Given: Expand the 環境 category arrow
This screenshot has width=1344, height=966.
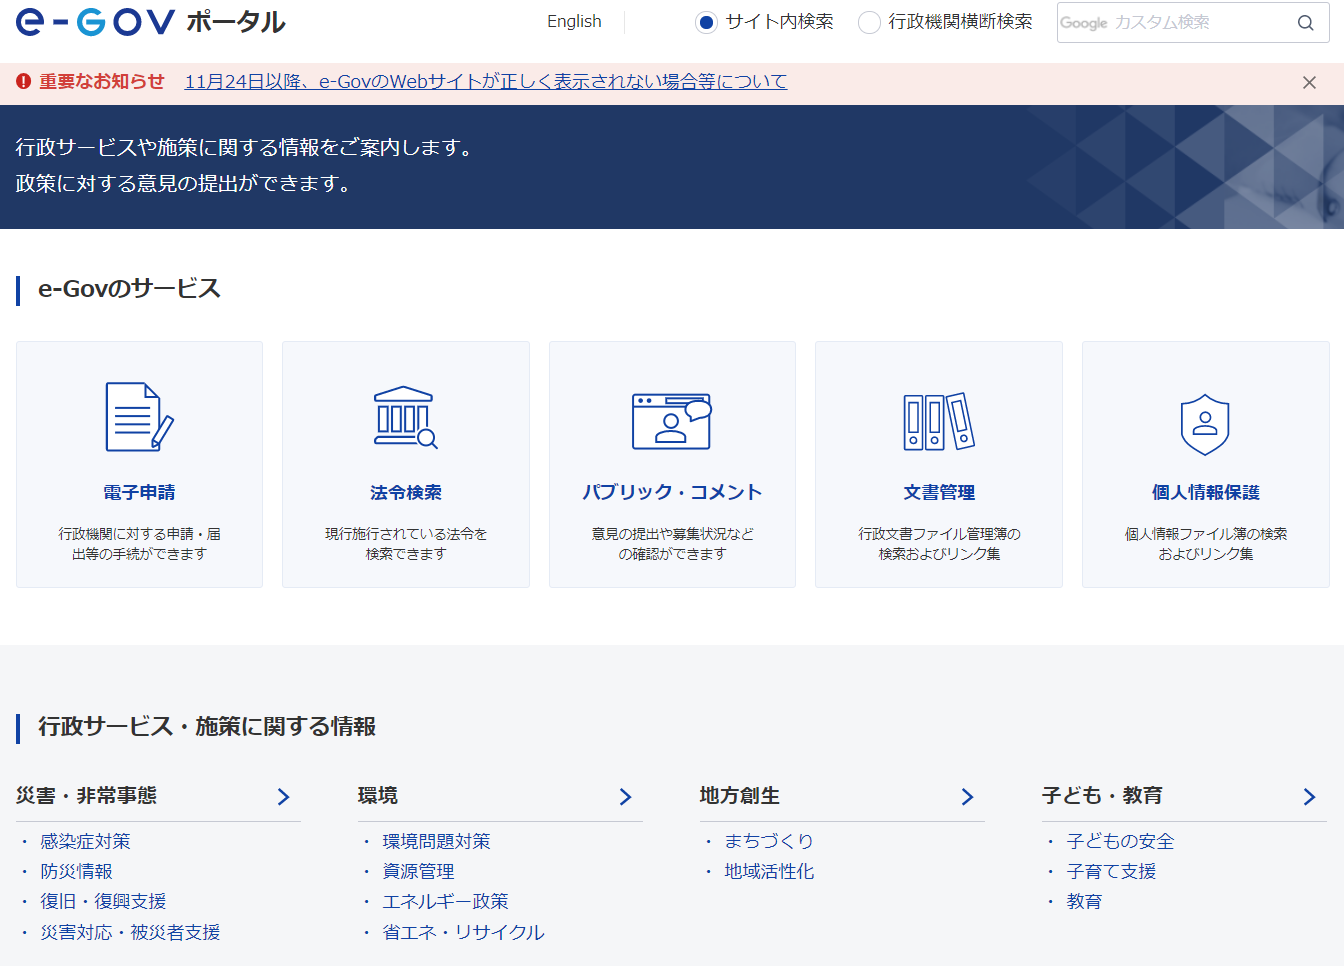Looking at the screenshot, I should coord(625,797).
